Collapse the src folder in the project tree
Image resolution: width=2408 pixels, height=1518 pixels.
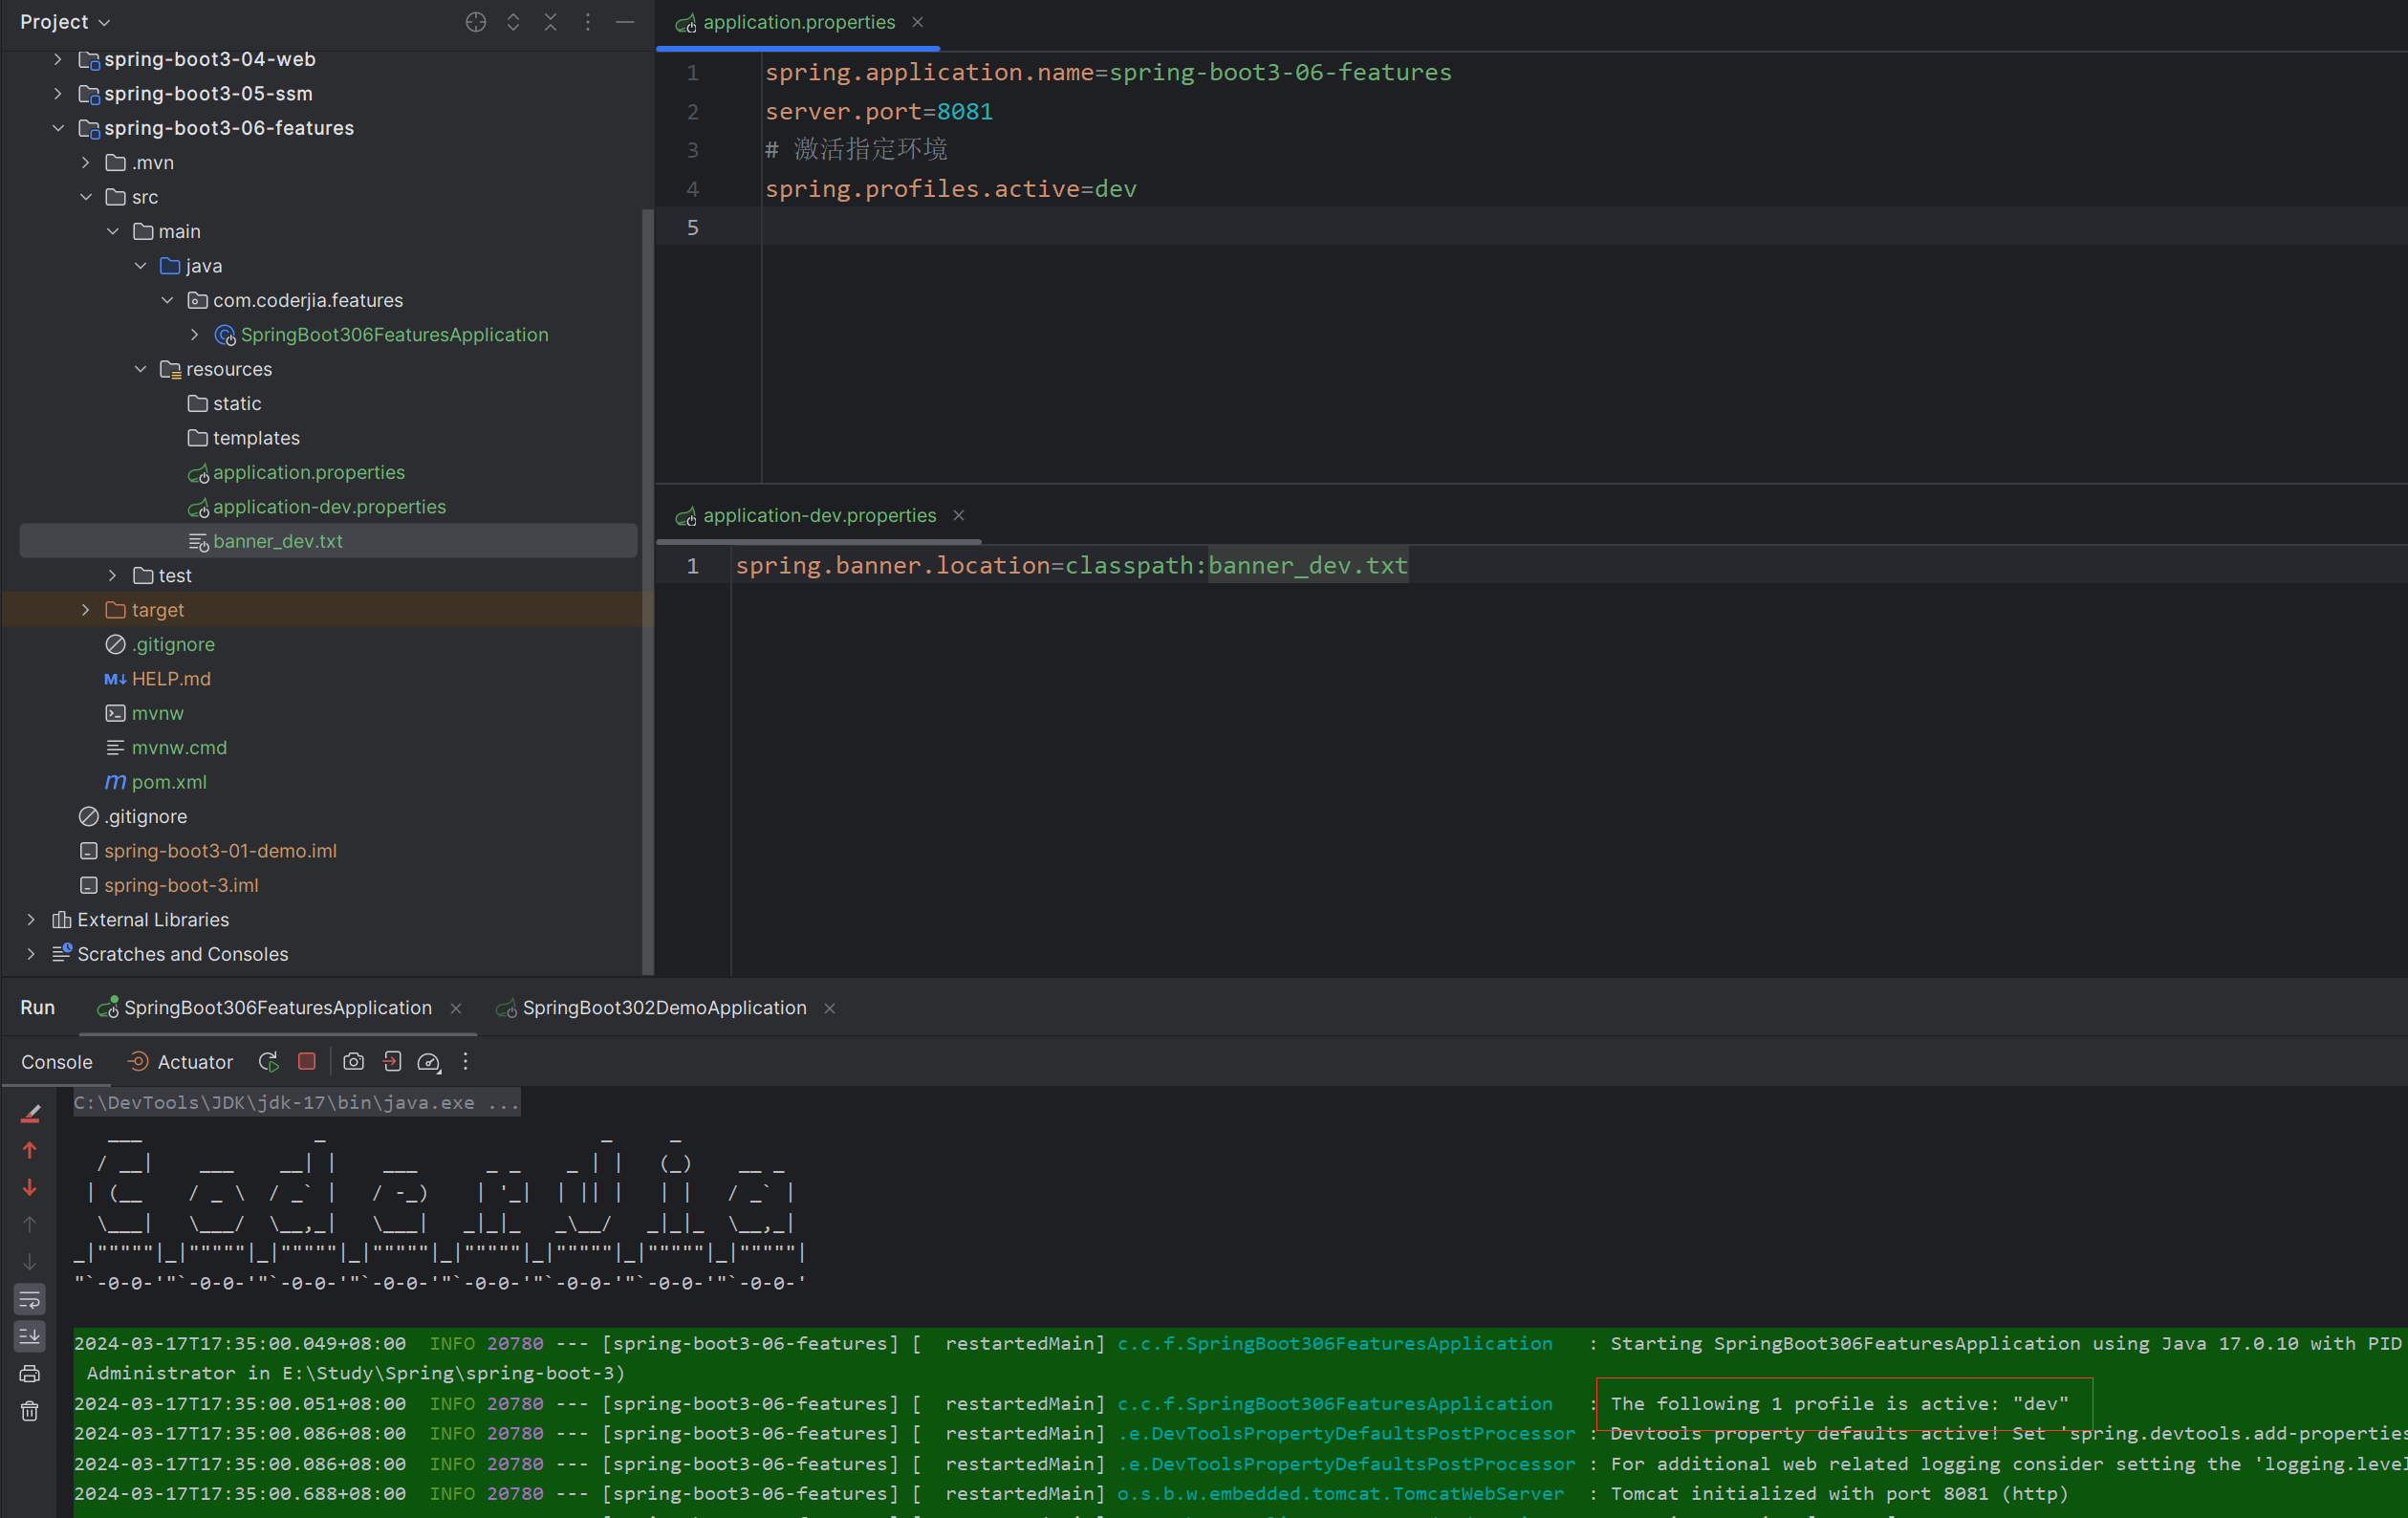(85, 196)
